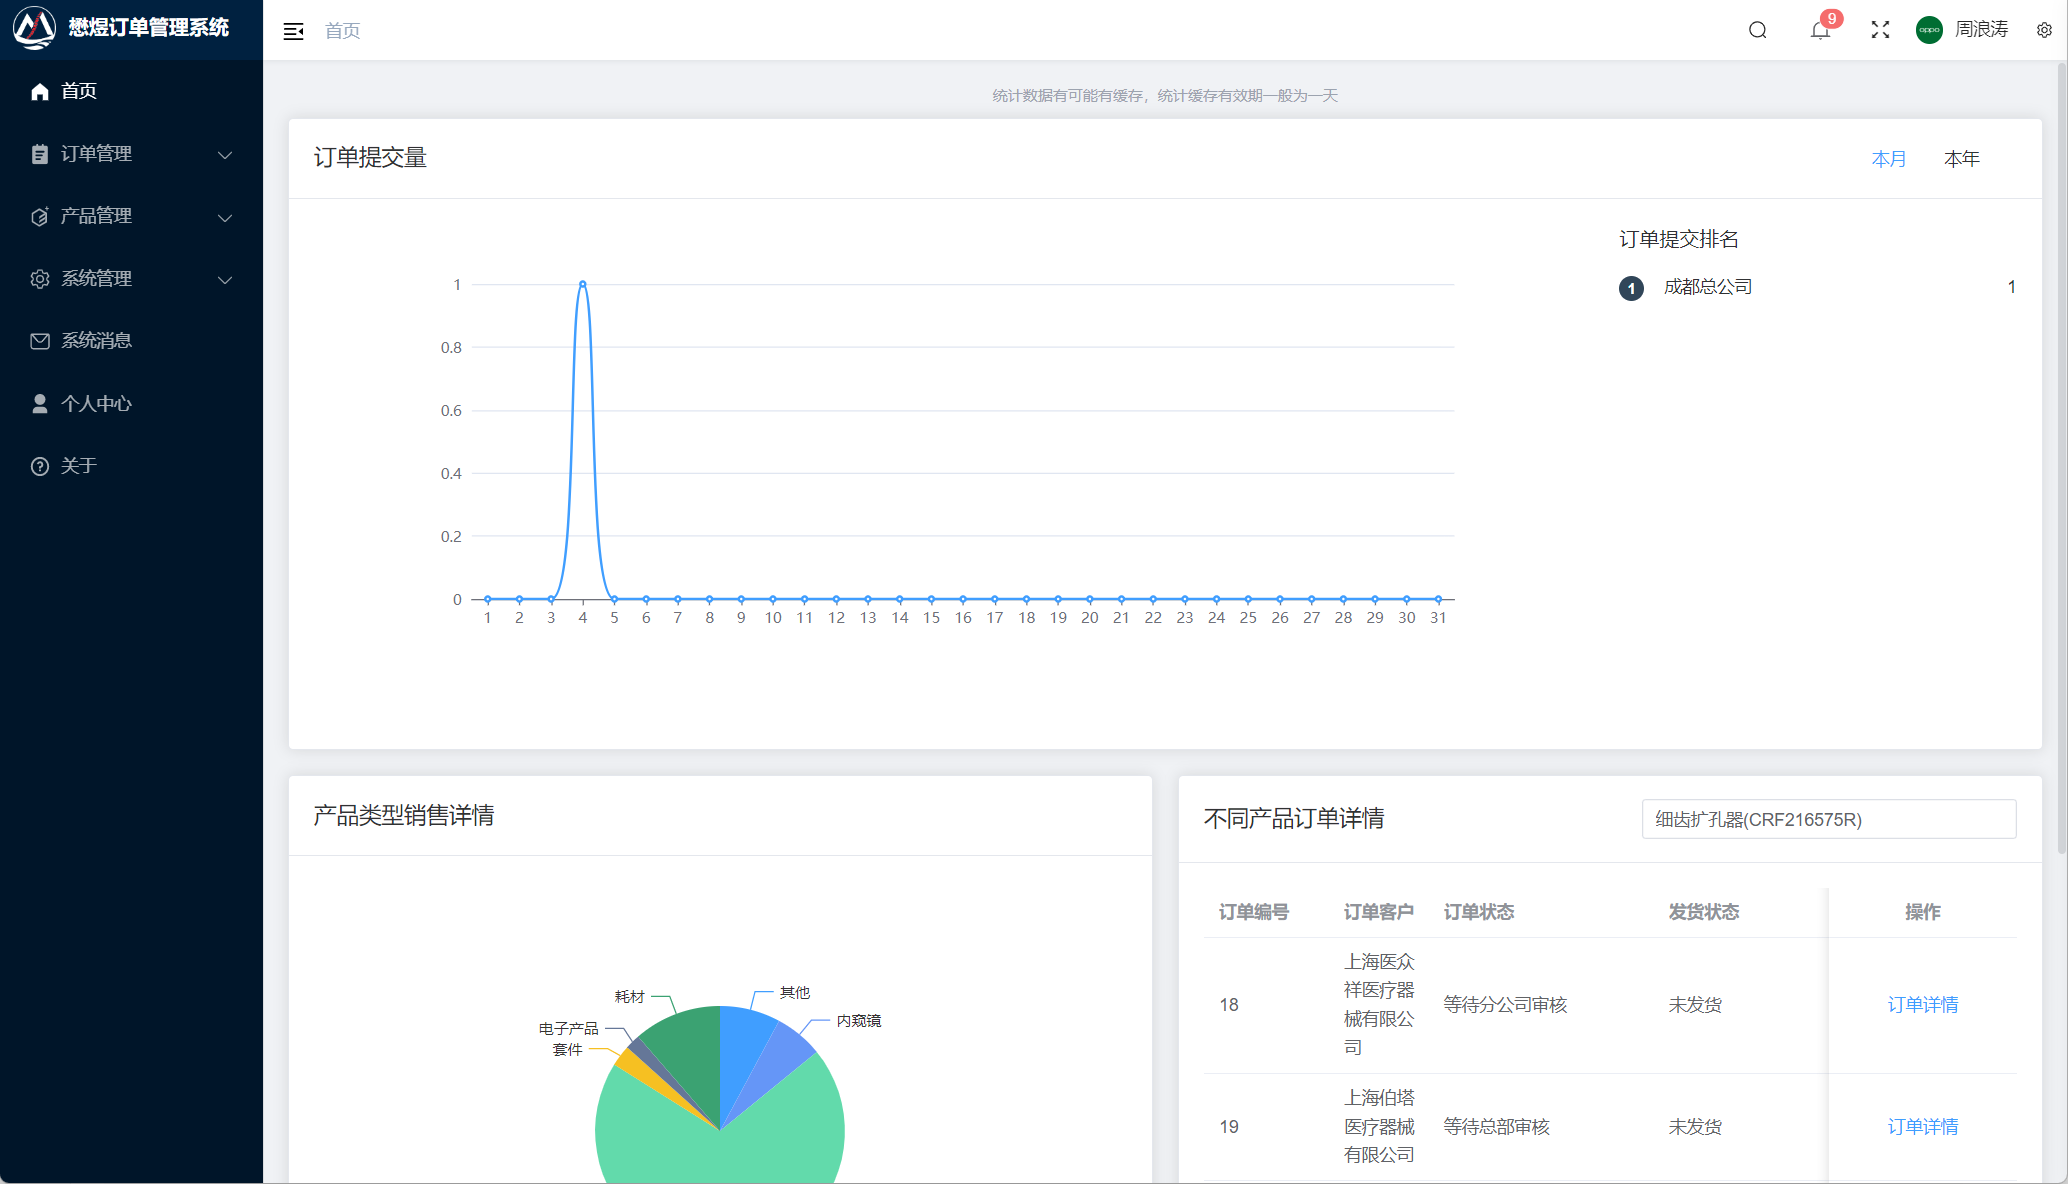Click the 不同产品订单详情 card title
2068x1184 pixels.
pyautogui.click(x=1294, y=819)
